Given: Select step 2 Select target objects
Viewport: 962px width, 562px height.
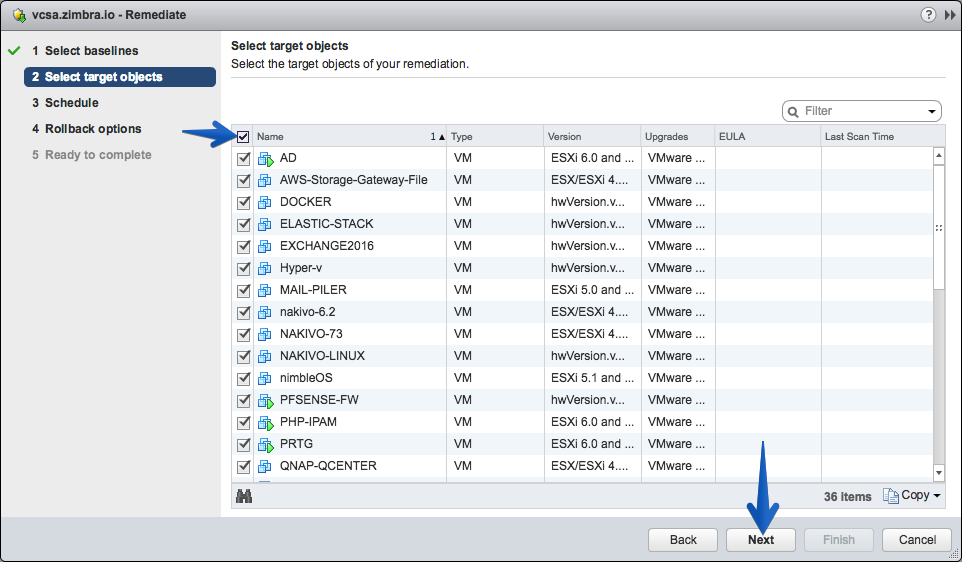Looking at the screenshot, I should tap(120, 77).
